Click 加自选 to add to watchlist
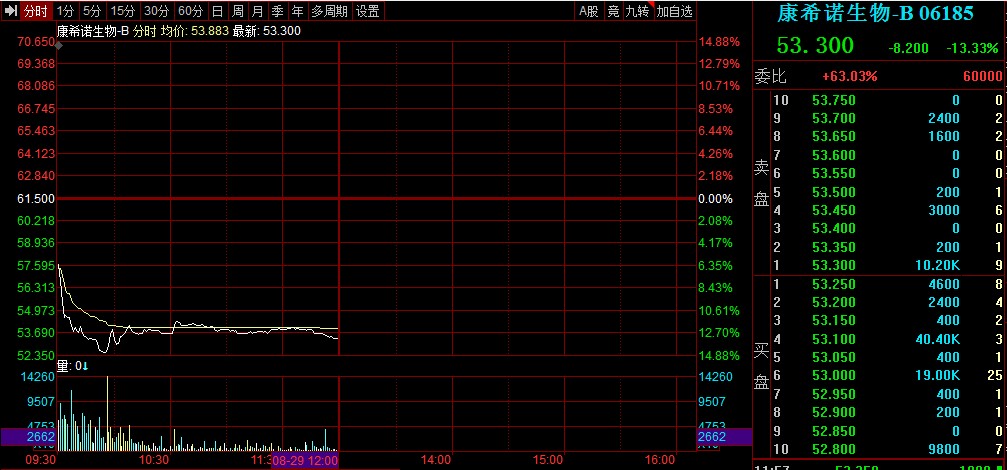This screenshot has height=470, width=1007. [675, 11]
